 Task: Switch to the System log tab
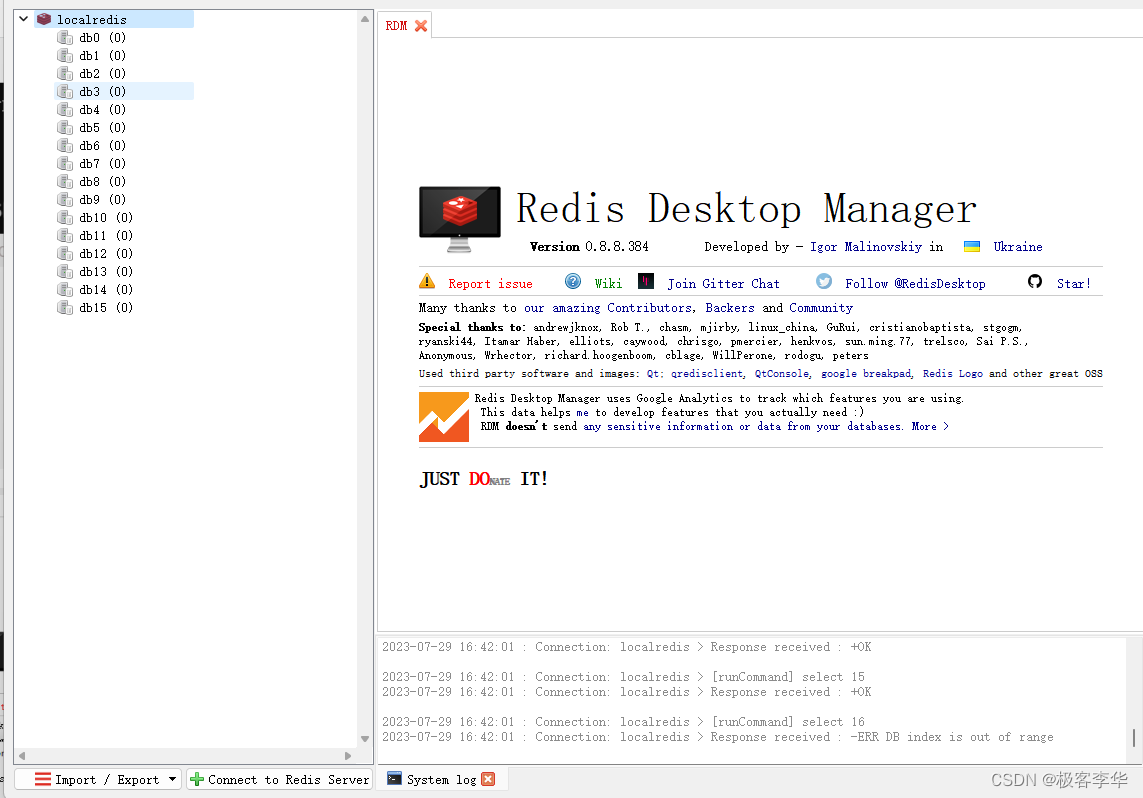pos(441,779)
